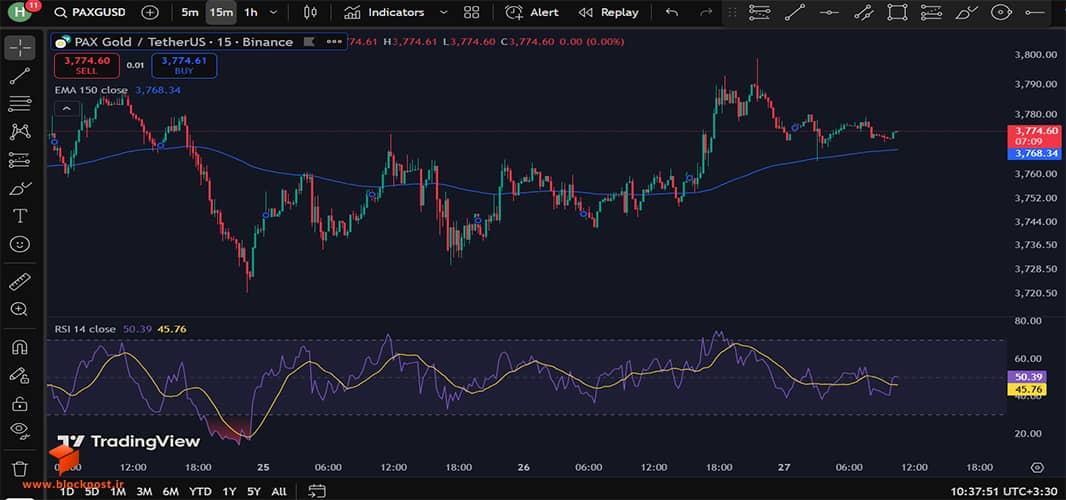
Task: Open the emoji icons tool
Action: 20,244
